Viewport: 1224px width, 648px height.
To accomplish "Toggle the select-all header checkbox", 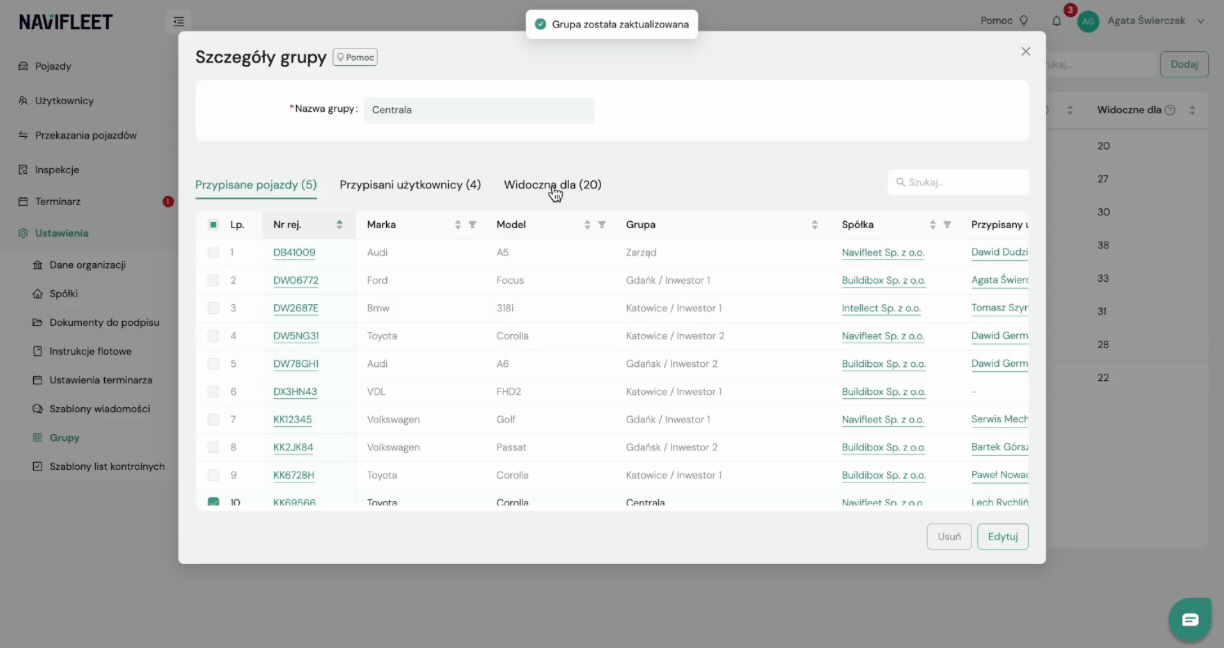I will pyautogui.click(x=213, y=225).
